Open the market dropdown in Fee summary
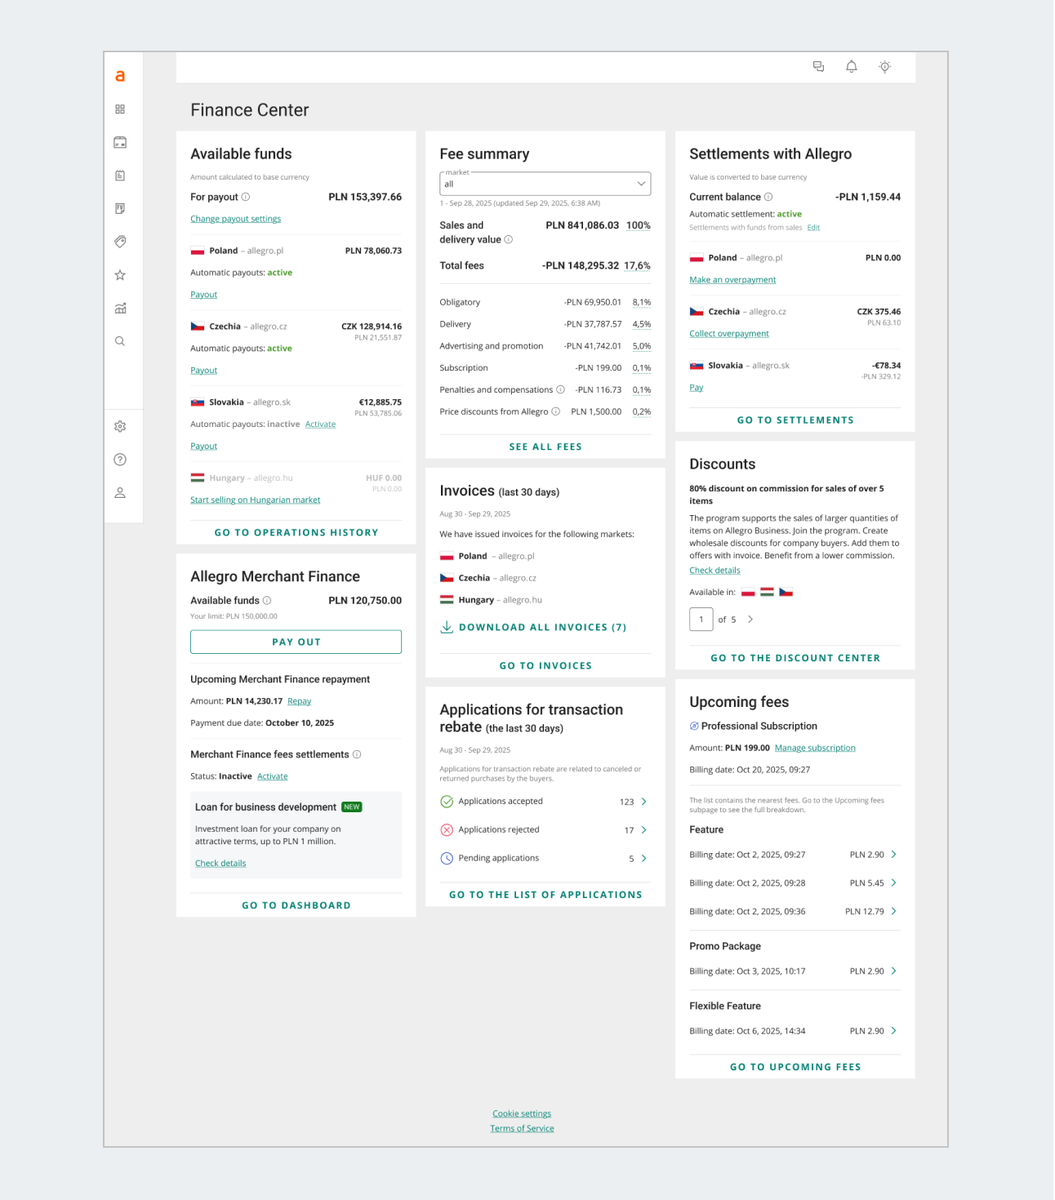The height and width of the screenshot is (1200, 1055). (545, 183)
